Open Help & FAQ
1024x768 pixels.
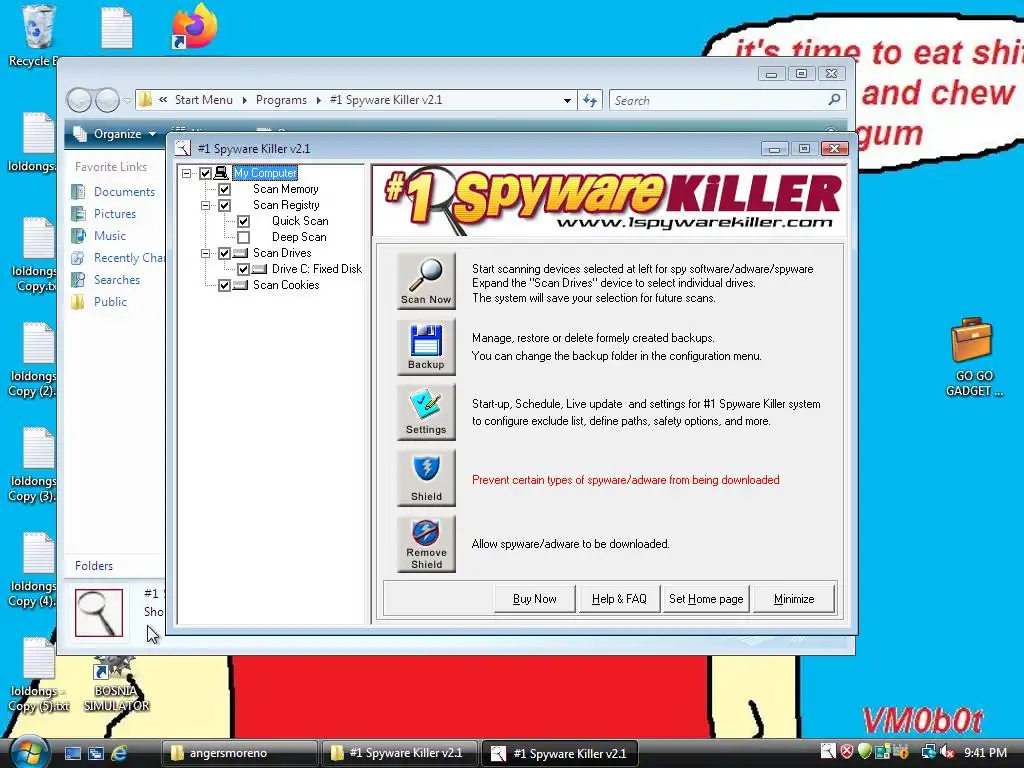click(619, 599)
